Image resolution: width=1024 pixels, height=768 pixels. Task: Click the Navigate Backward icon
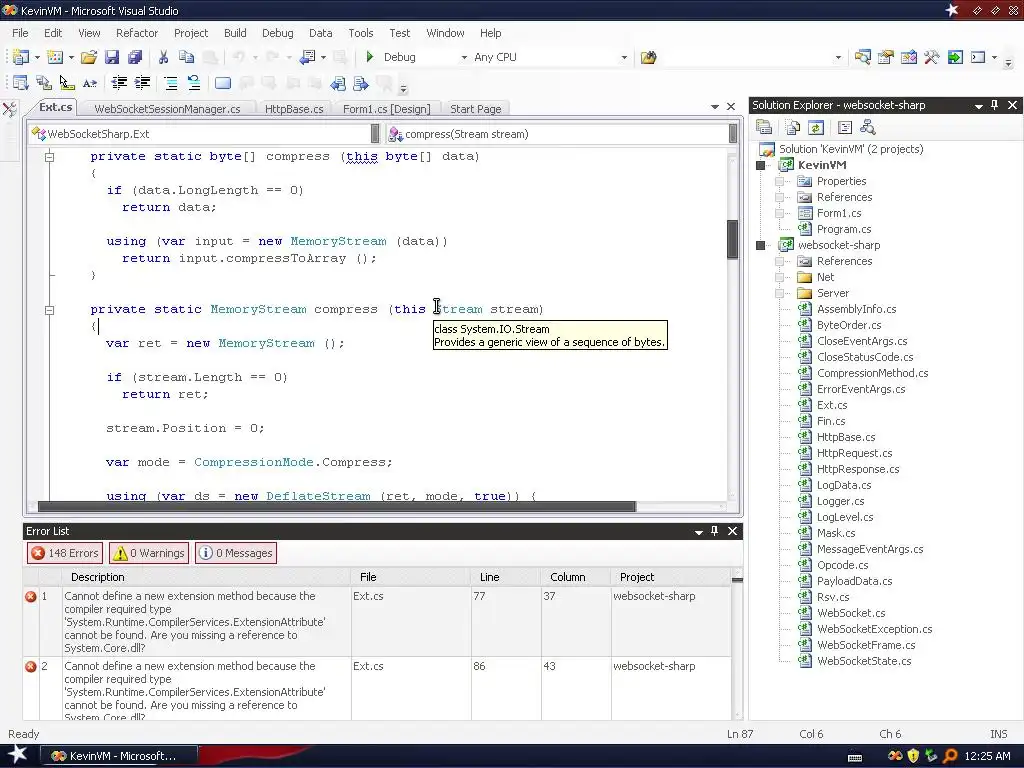tap(308, 57)
